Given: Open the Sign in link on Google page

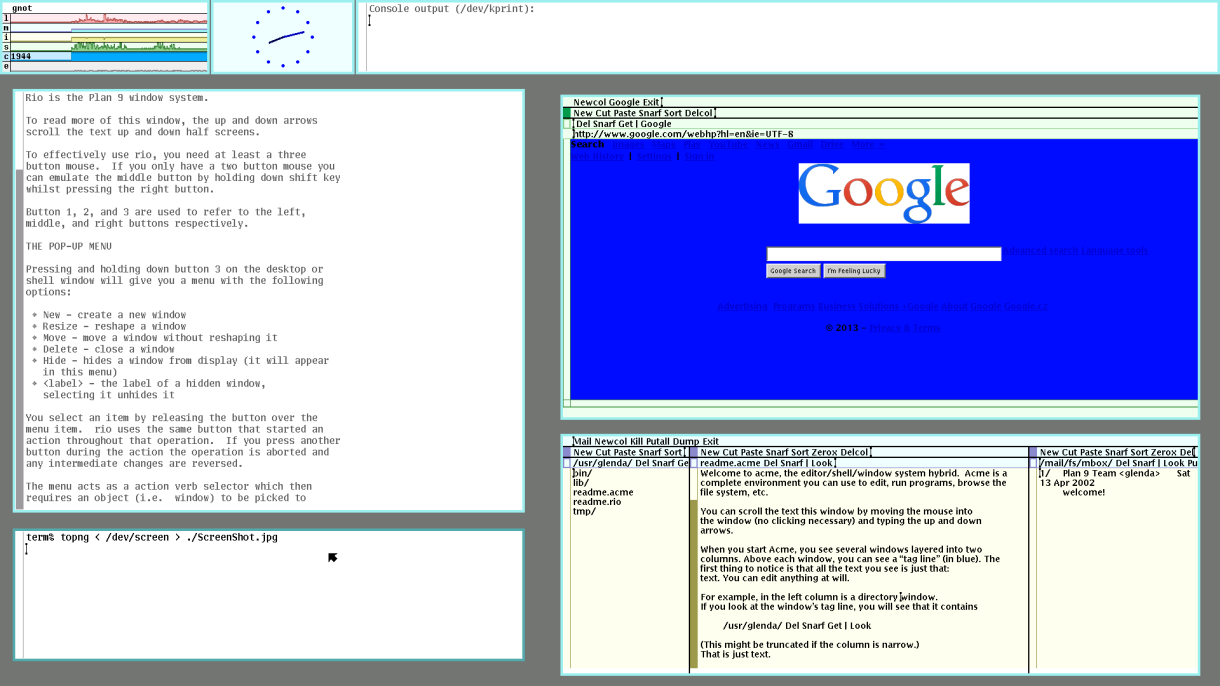Looking at the screenshot, I should (x=699, y=156).
